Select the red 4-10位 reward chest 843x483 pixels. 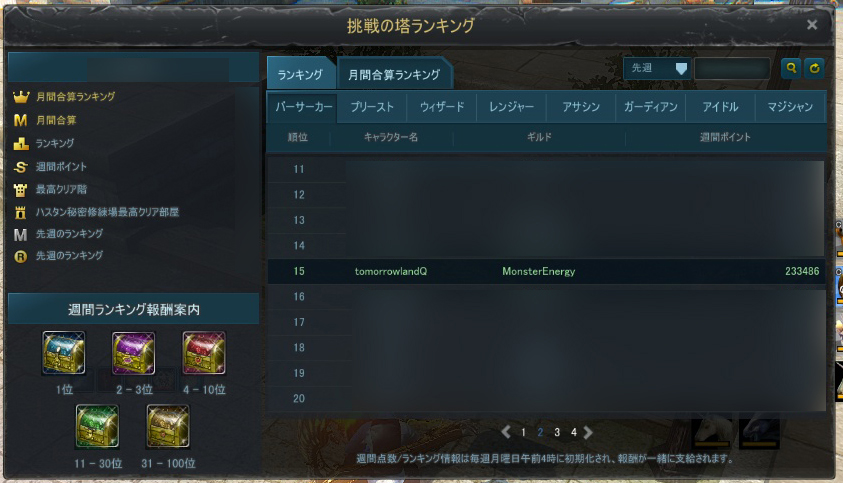pos(204,353)
